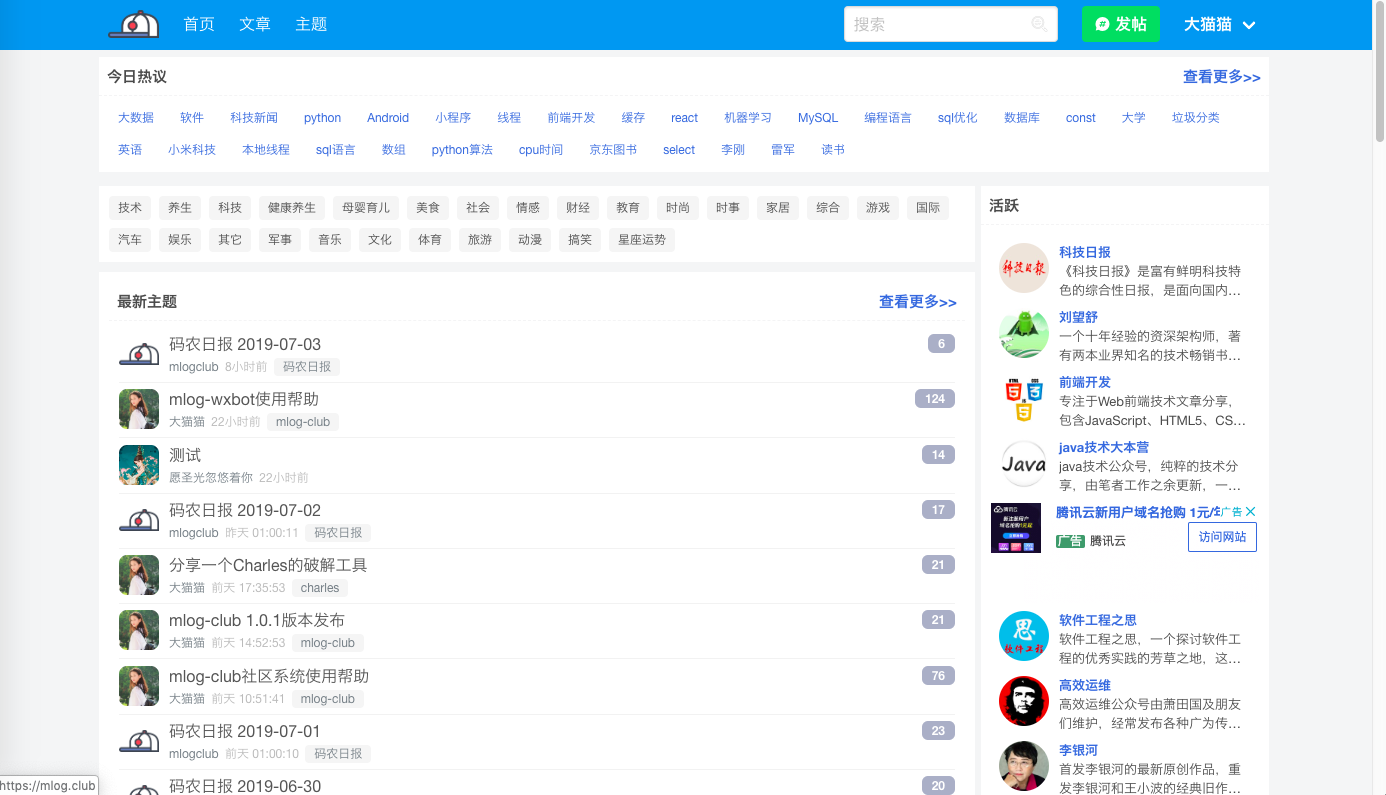This screenshot has height=795, width=1386.
Task: Click the mlog.club hat logo
Action: (135, 22)
